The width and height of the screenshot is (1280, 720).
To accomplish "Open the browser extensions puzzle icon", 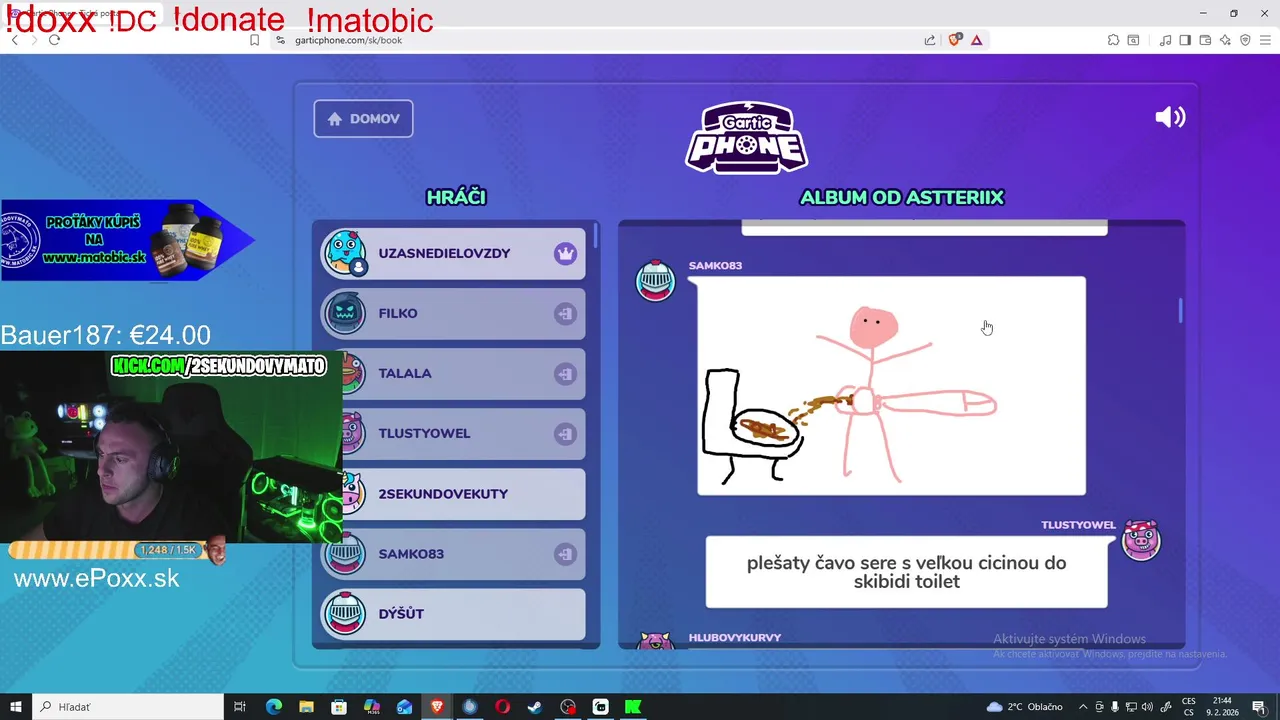I will 1113,40.
